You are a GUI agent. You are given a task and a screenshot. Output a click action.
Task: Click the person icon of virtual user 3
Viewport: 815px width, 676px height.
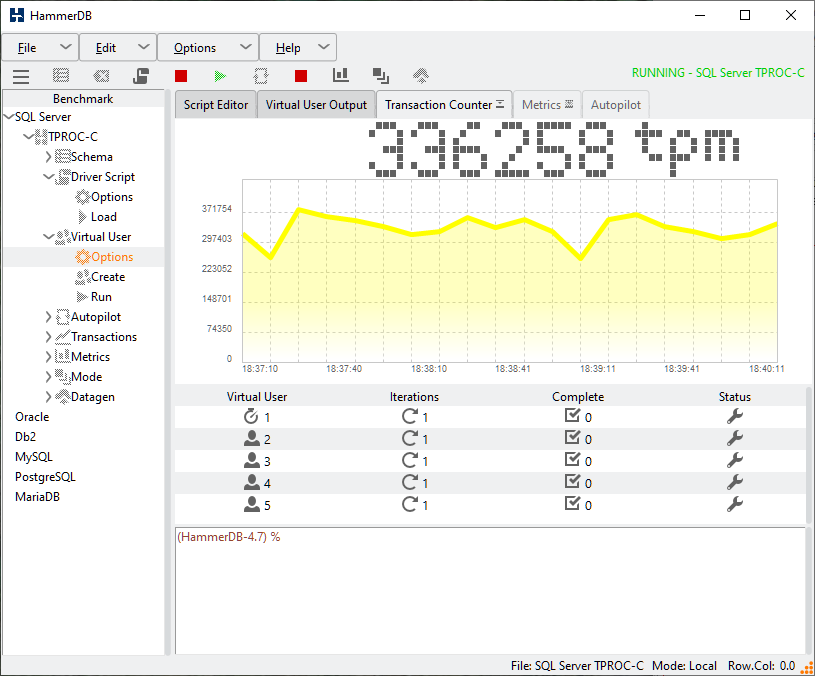[252, 460]
